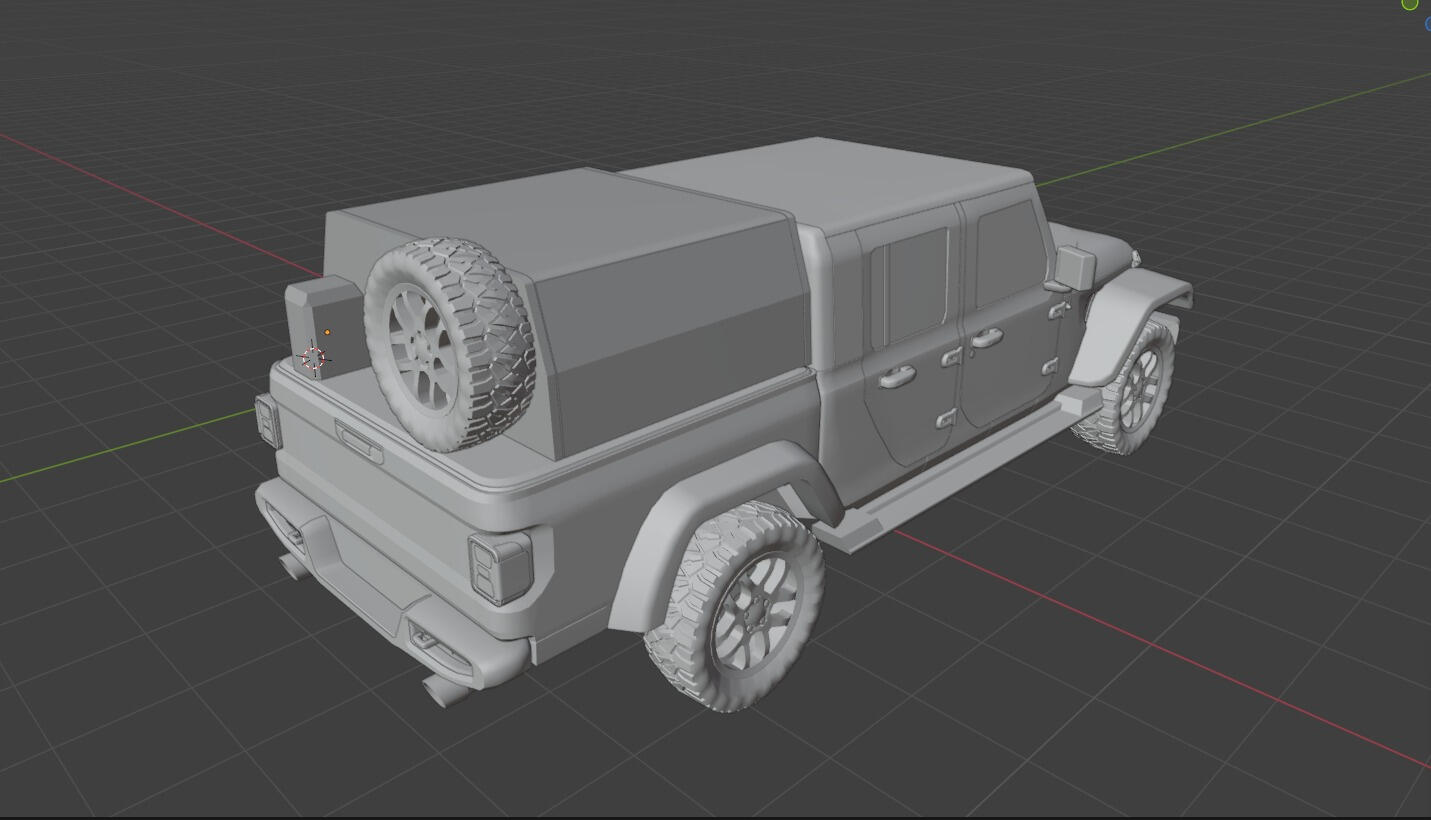Click the rear window of the cab door

click(918, 283)
